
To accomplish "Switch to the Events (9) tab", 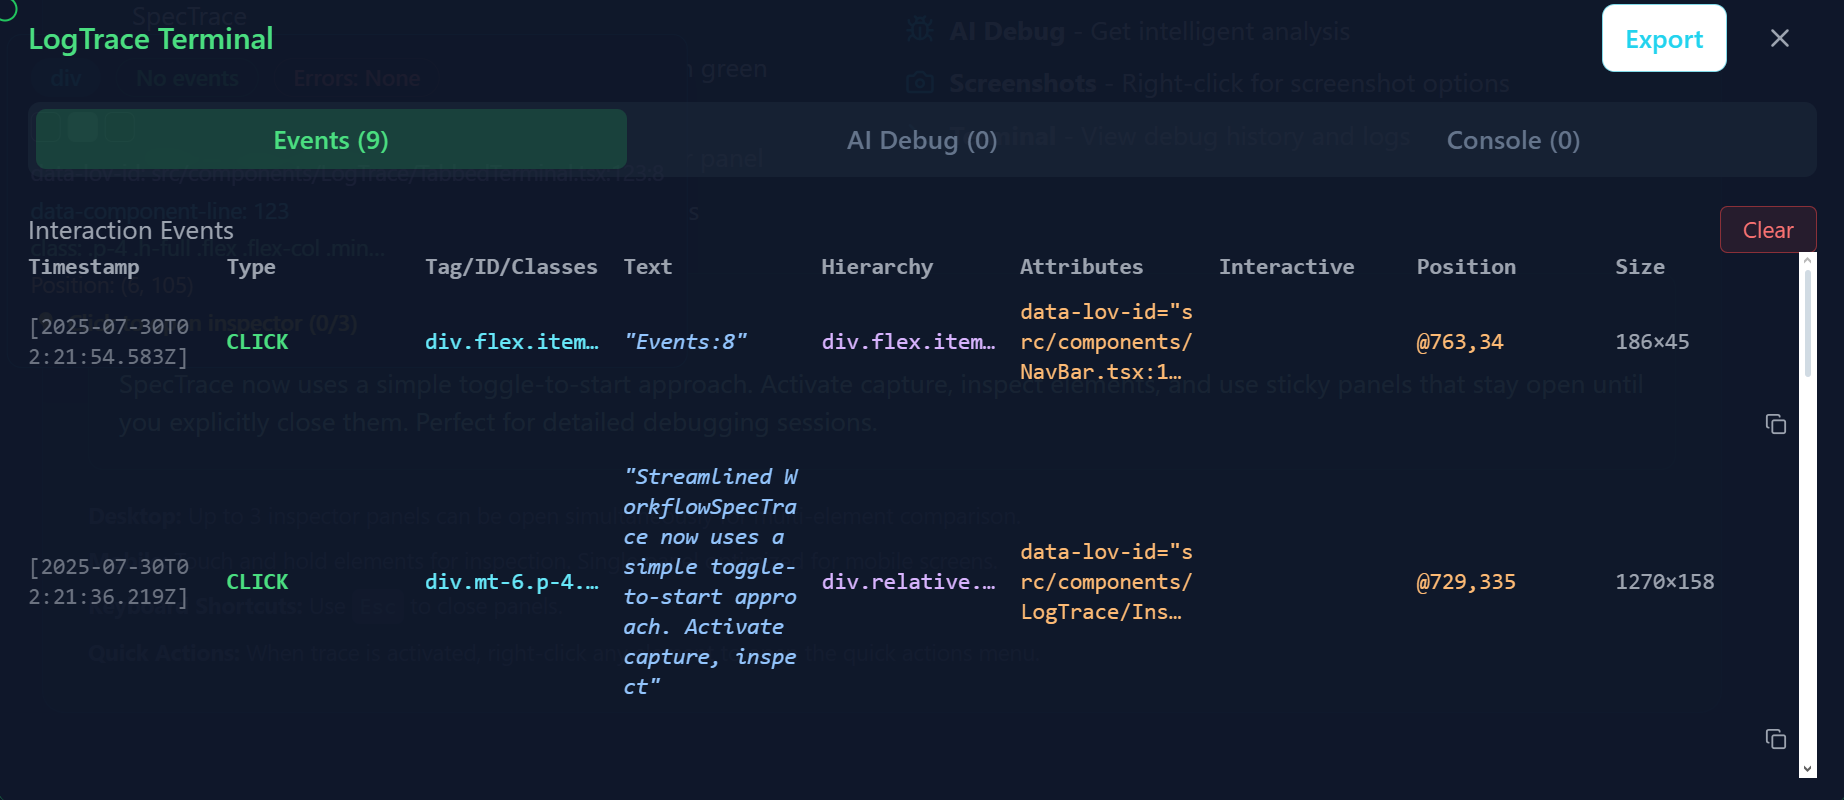I will [331, 140].
